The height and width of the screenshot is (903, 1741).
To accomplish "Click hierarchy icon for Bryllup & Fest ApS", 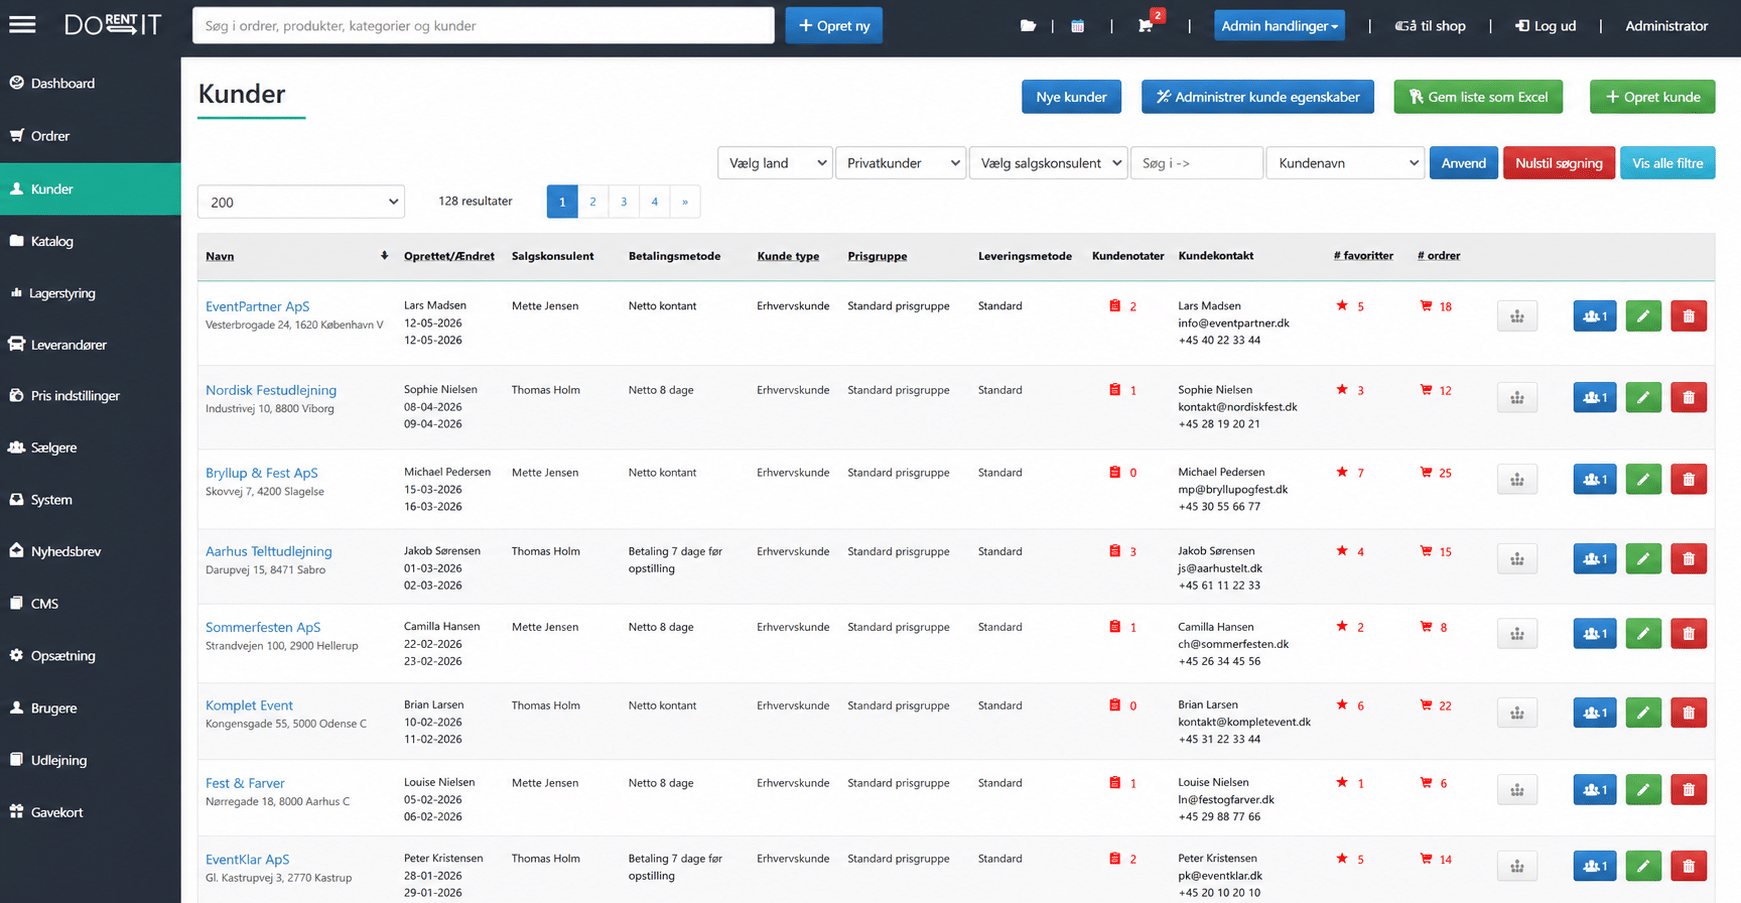I will 1517,479.
